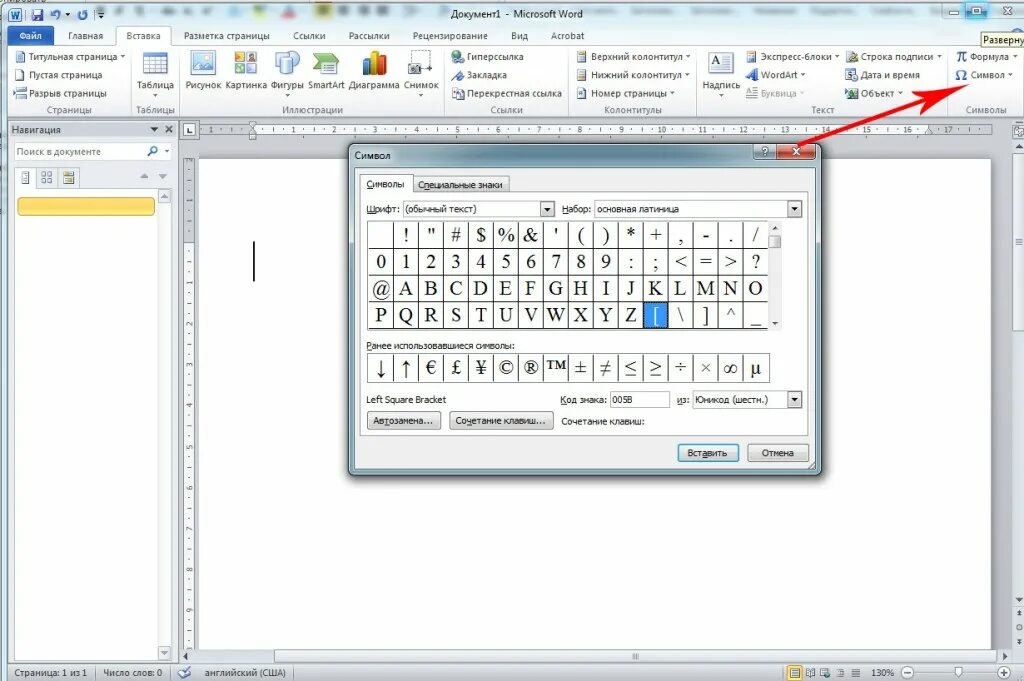Insert Дата и время

tap(882, 75)
